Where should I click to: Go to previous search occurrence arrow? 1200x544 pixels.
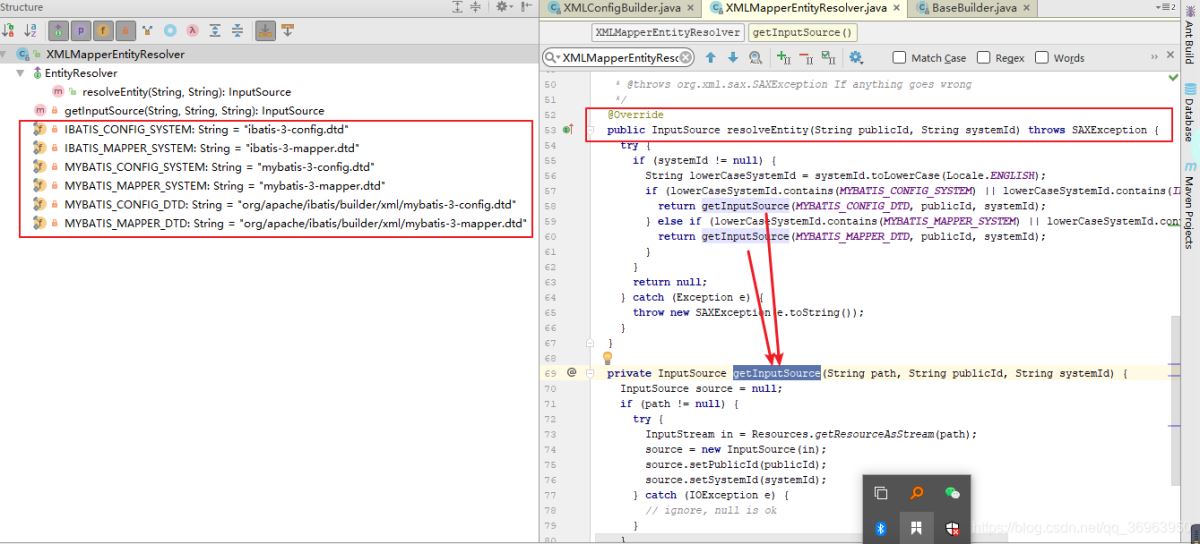coord(711,58)
